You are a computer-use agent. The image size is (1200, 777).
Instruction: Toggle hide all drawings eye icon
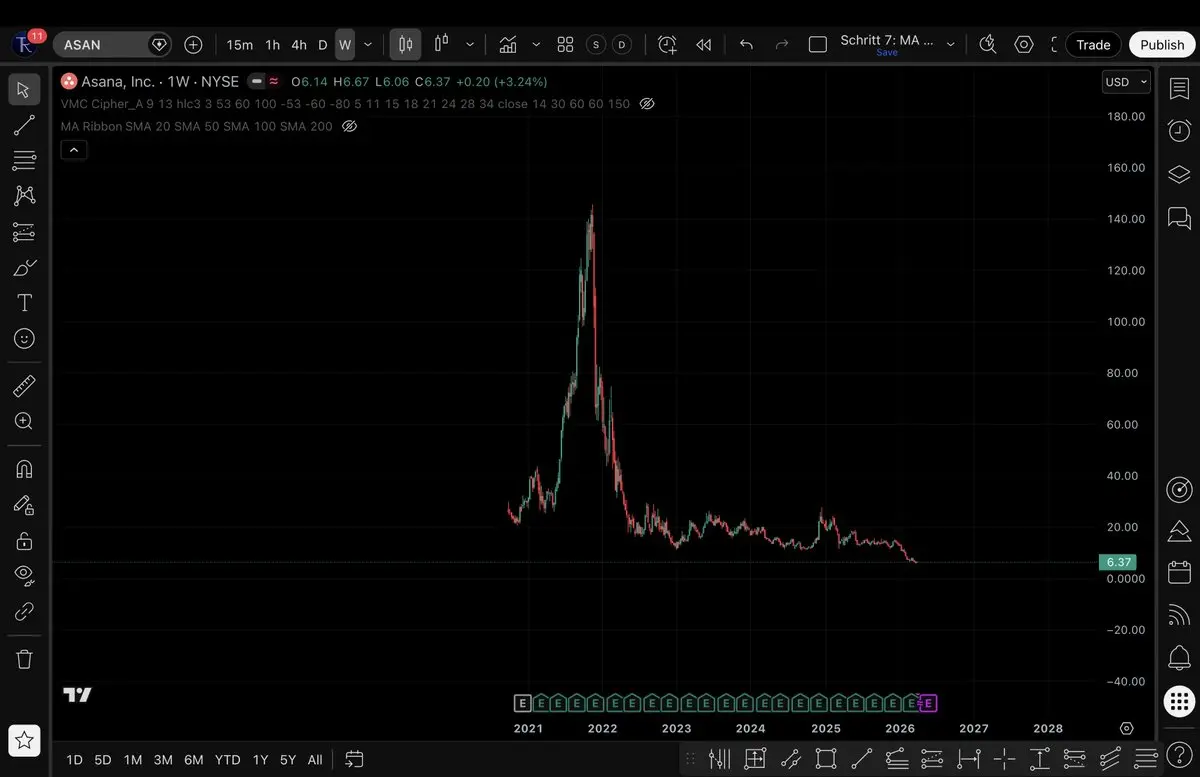coord(24,575)
